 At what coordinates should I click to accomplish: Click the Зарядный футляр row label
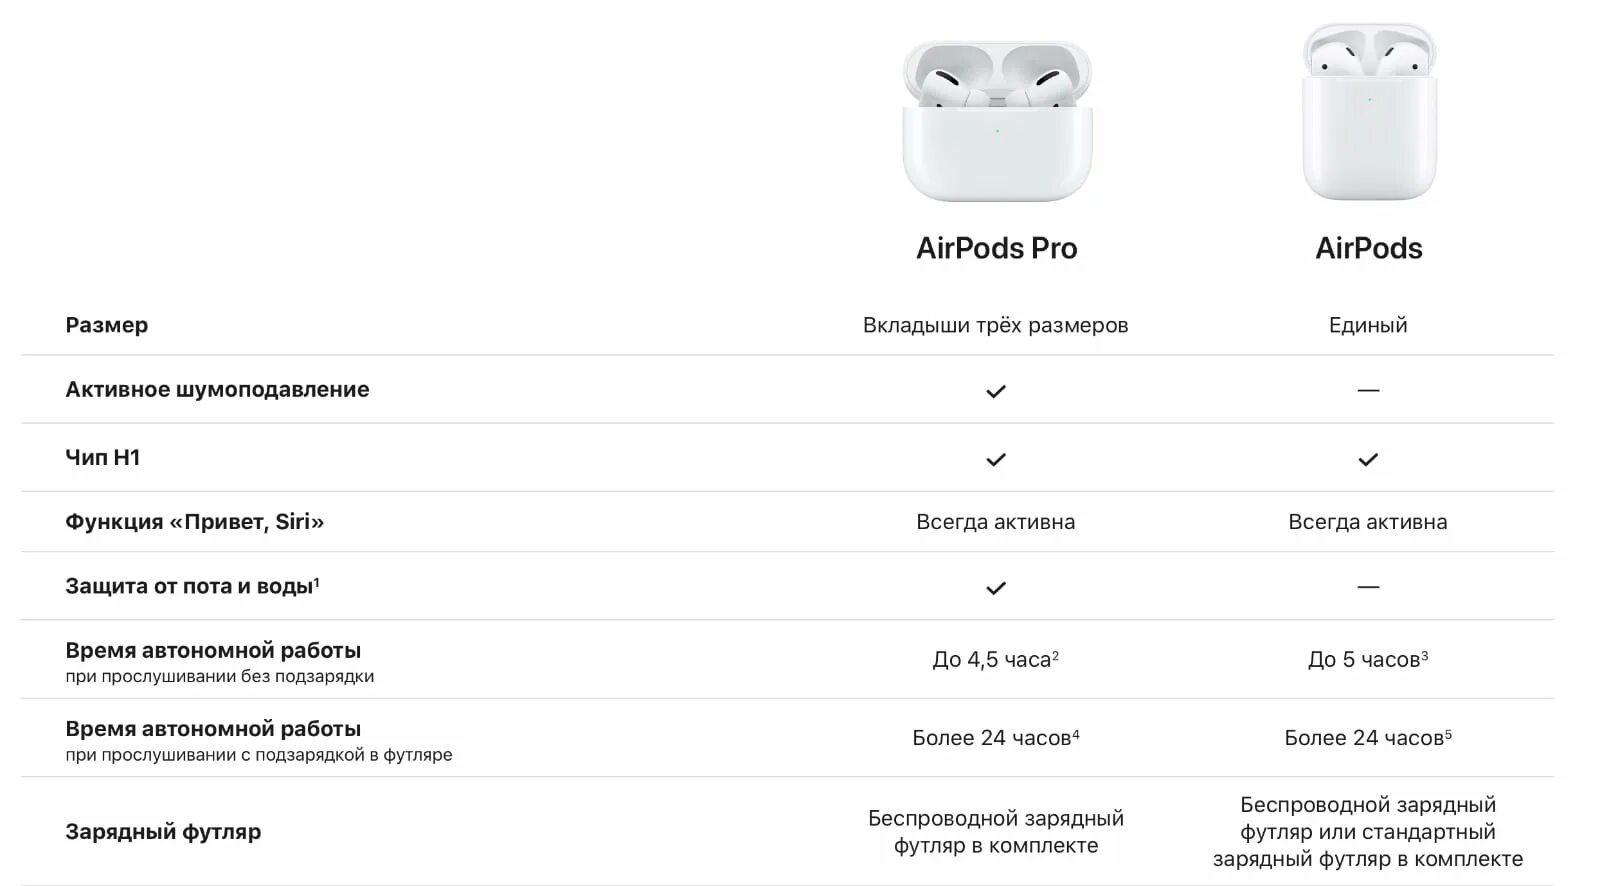point(163,832)
